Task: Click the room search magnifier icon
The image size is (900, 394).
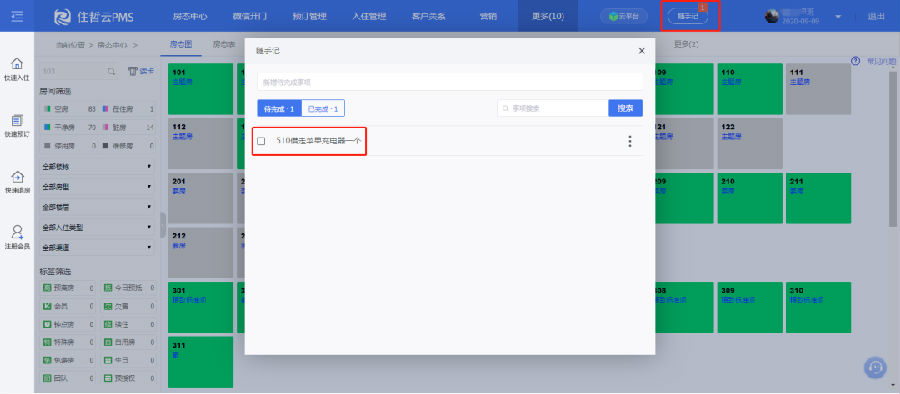Action: coord(112,71)
